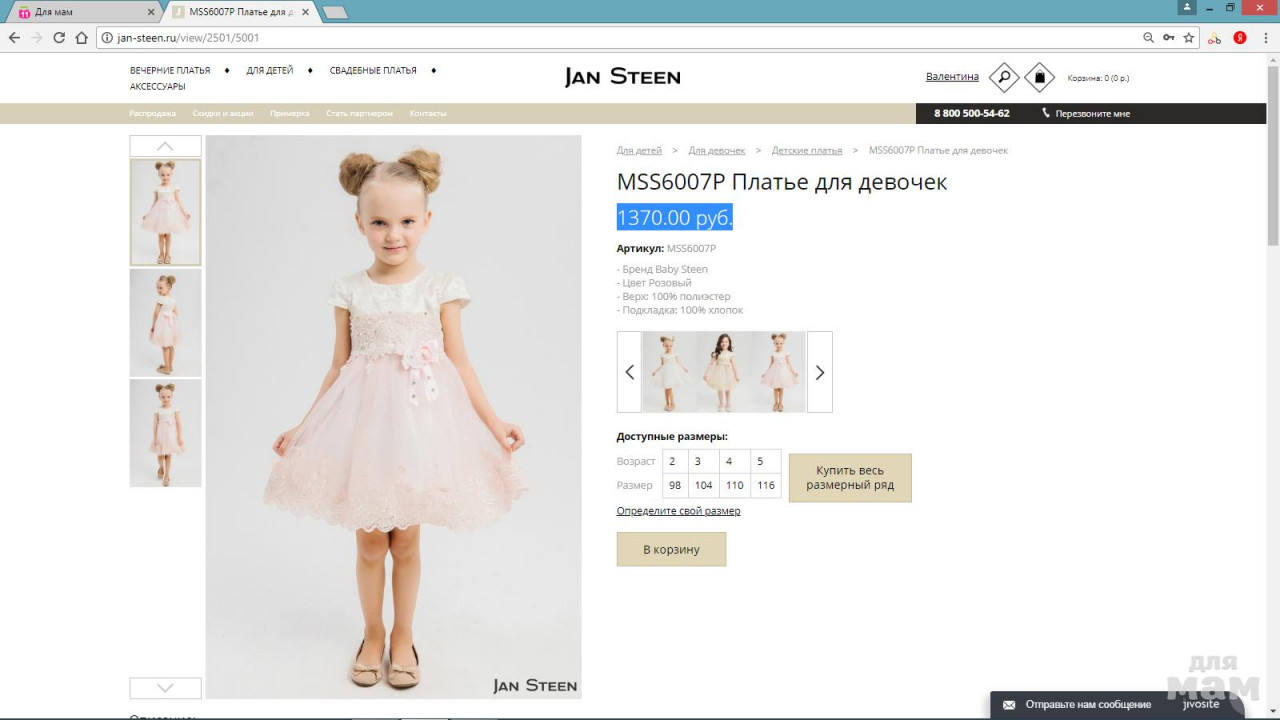Select the beige dress in related carousel
The width and height of the screenshot is (1280, 720).
(x=724, y=372)
